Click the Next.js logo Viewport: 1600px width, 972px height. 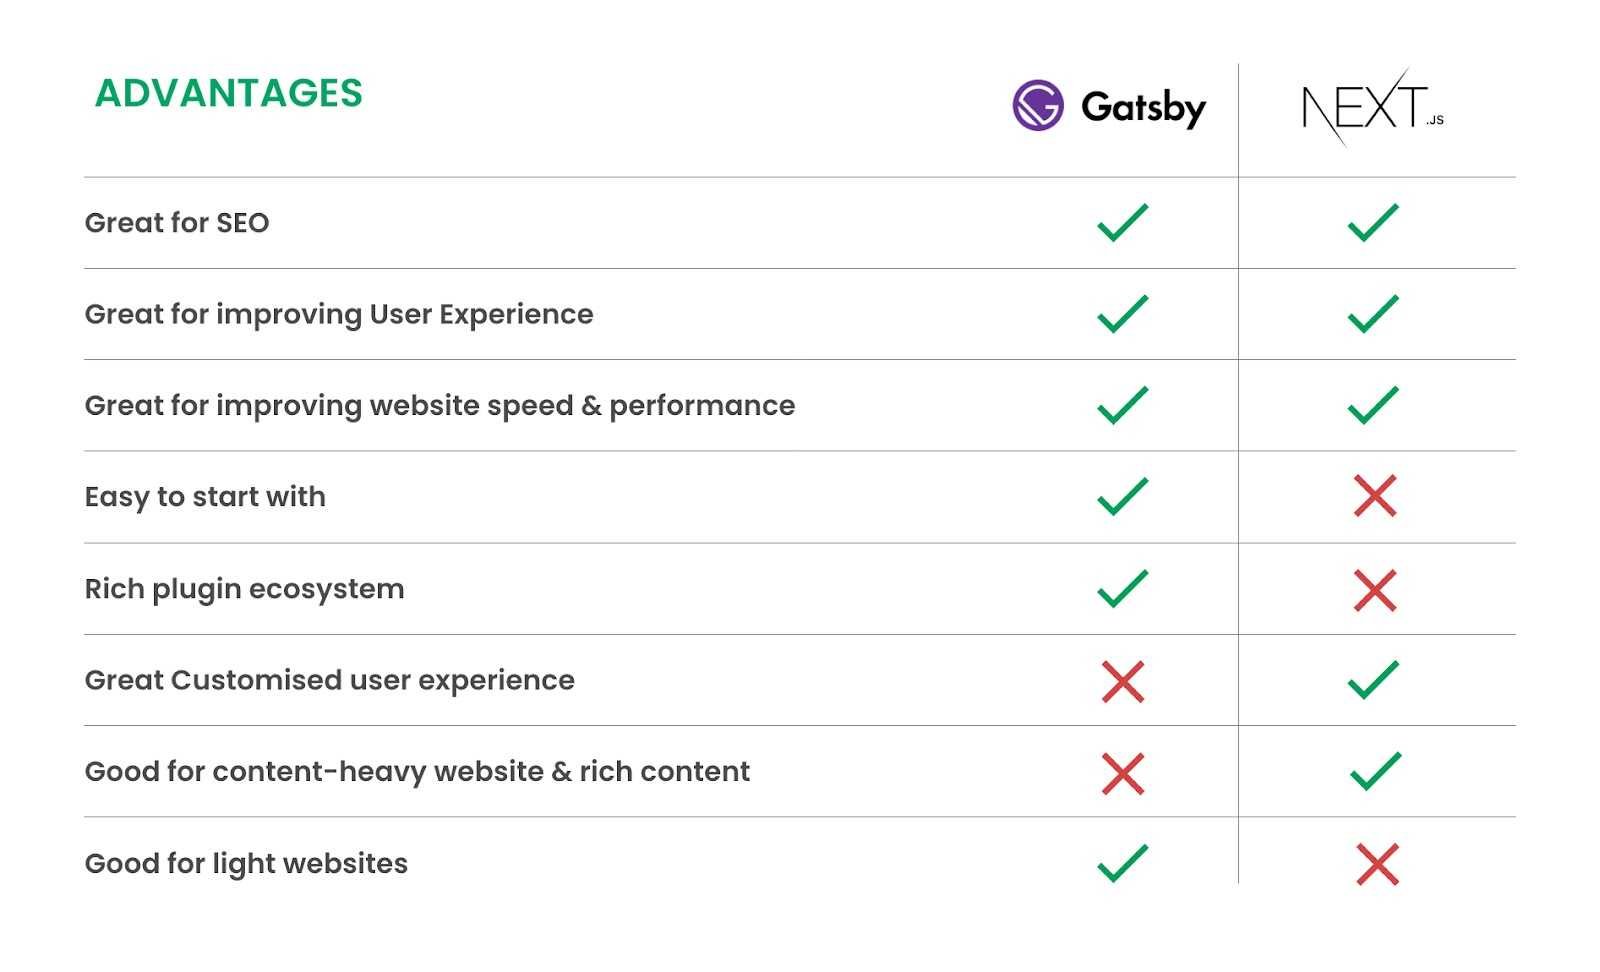(1372, 108)
